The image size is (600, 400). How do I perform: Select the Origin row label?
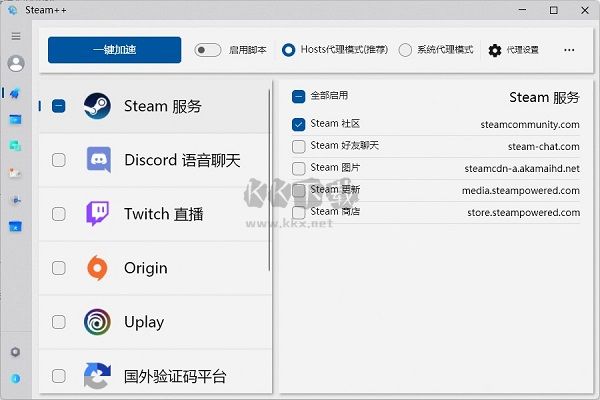(146, 268)
